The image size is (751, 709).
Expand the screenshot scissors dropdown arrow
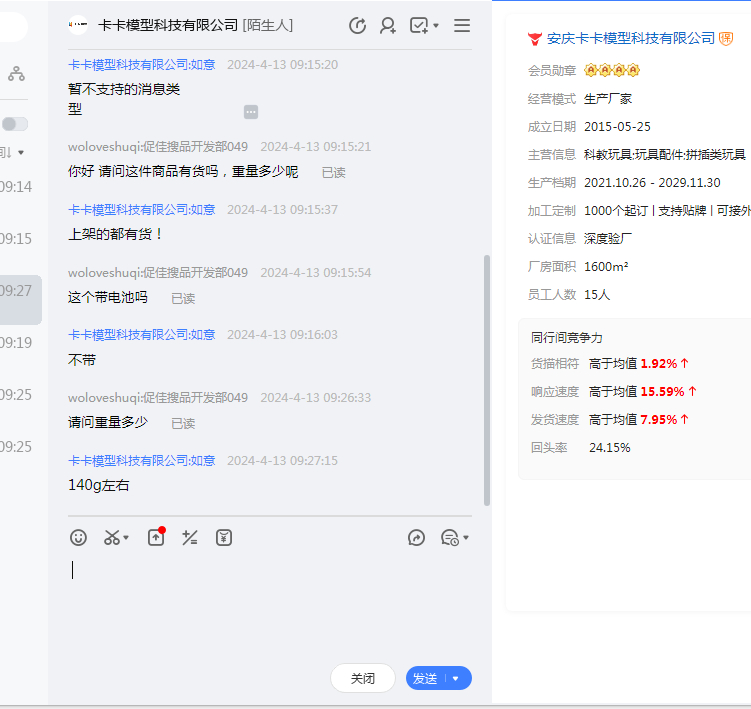[x=126, y=539]
